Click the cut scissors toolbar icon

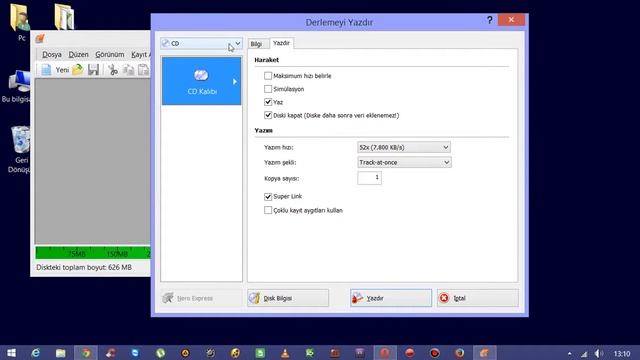[x=113, y=70]
